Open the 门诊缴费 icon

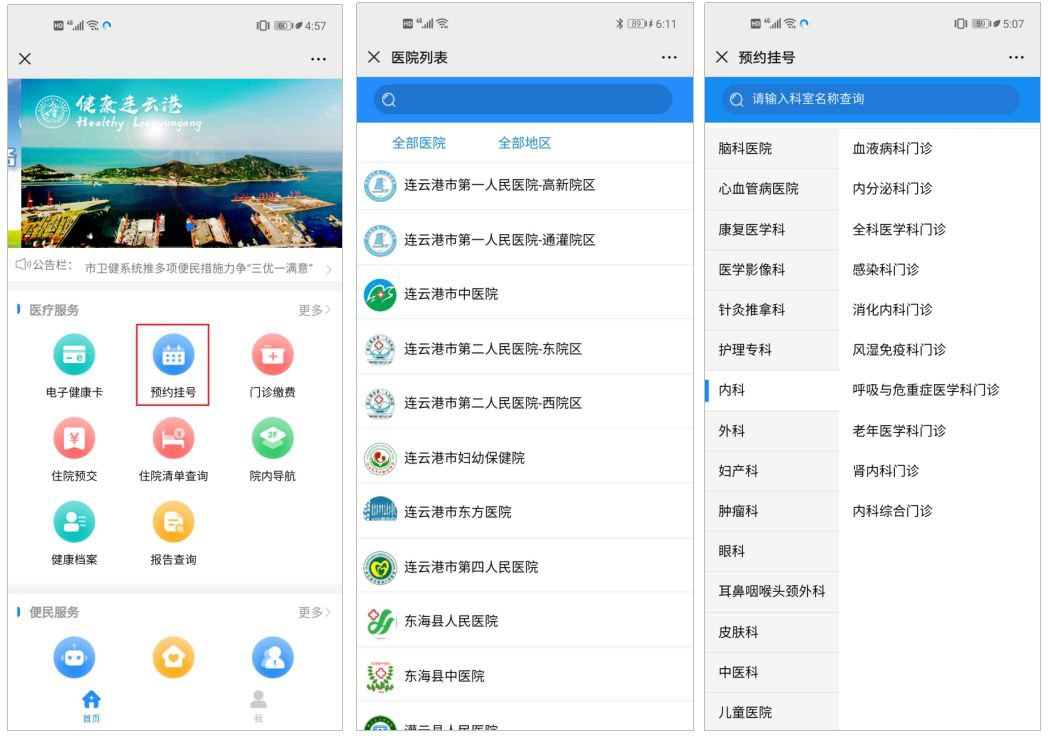point(272,354)
